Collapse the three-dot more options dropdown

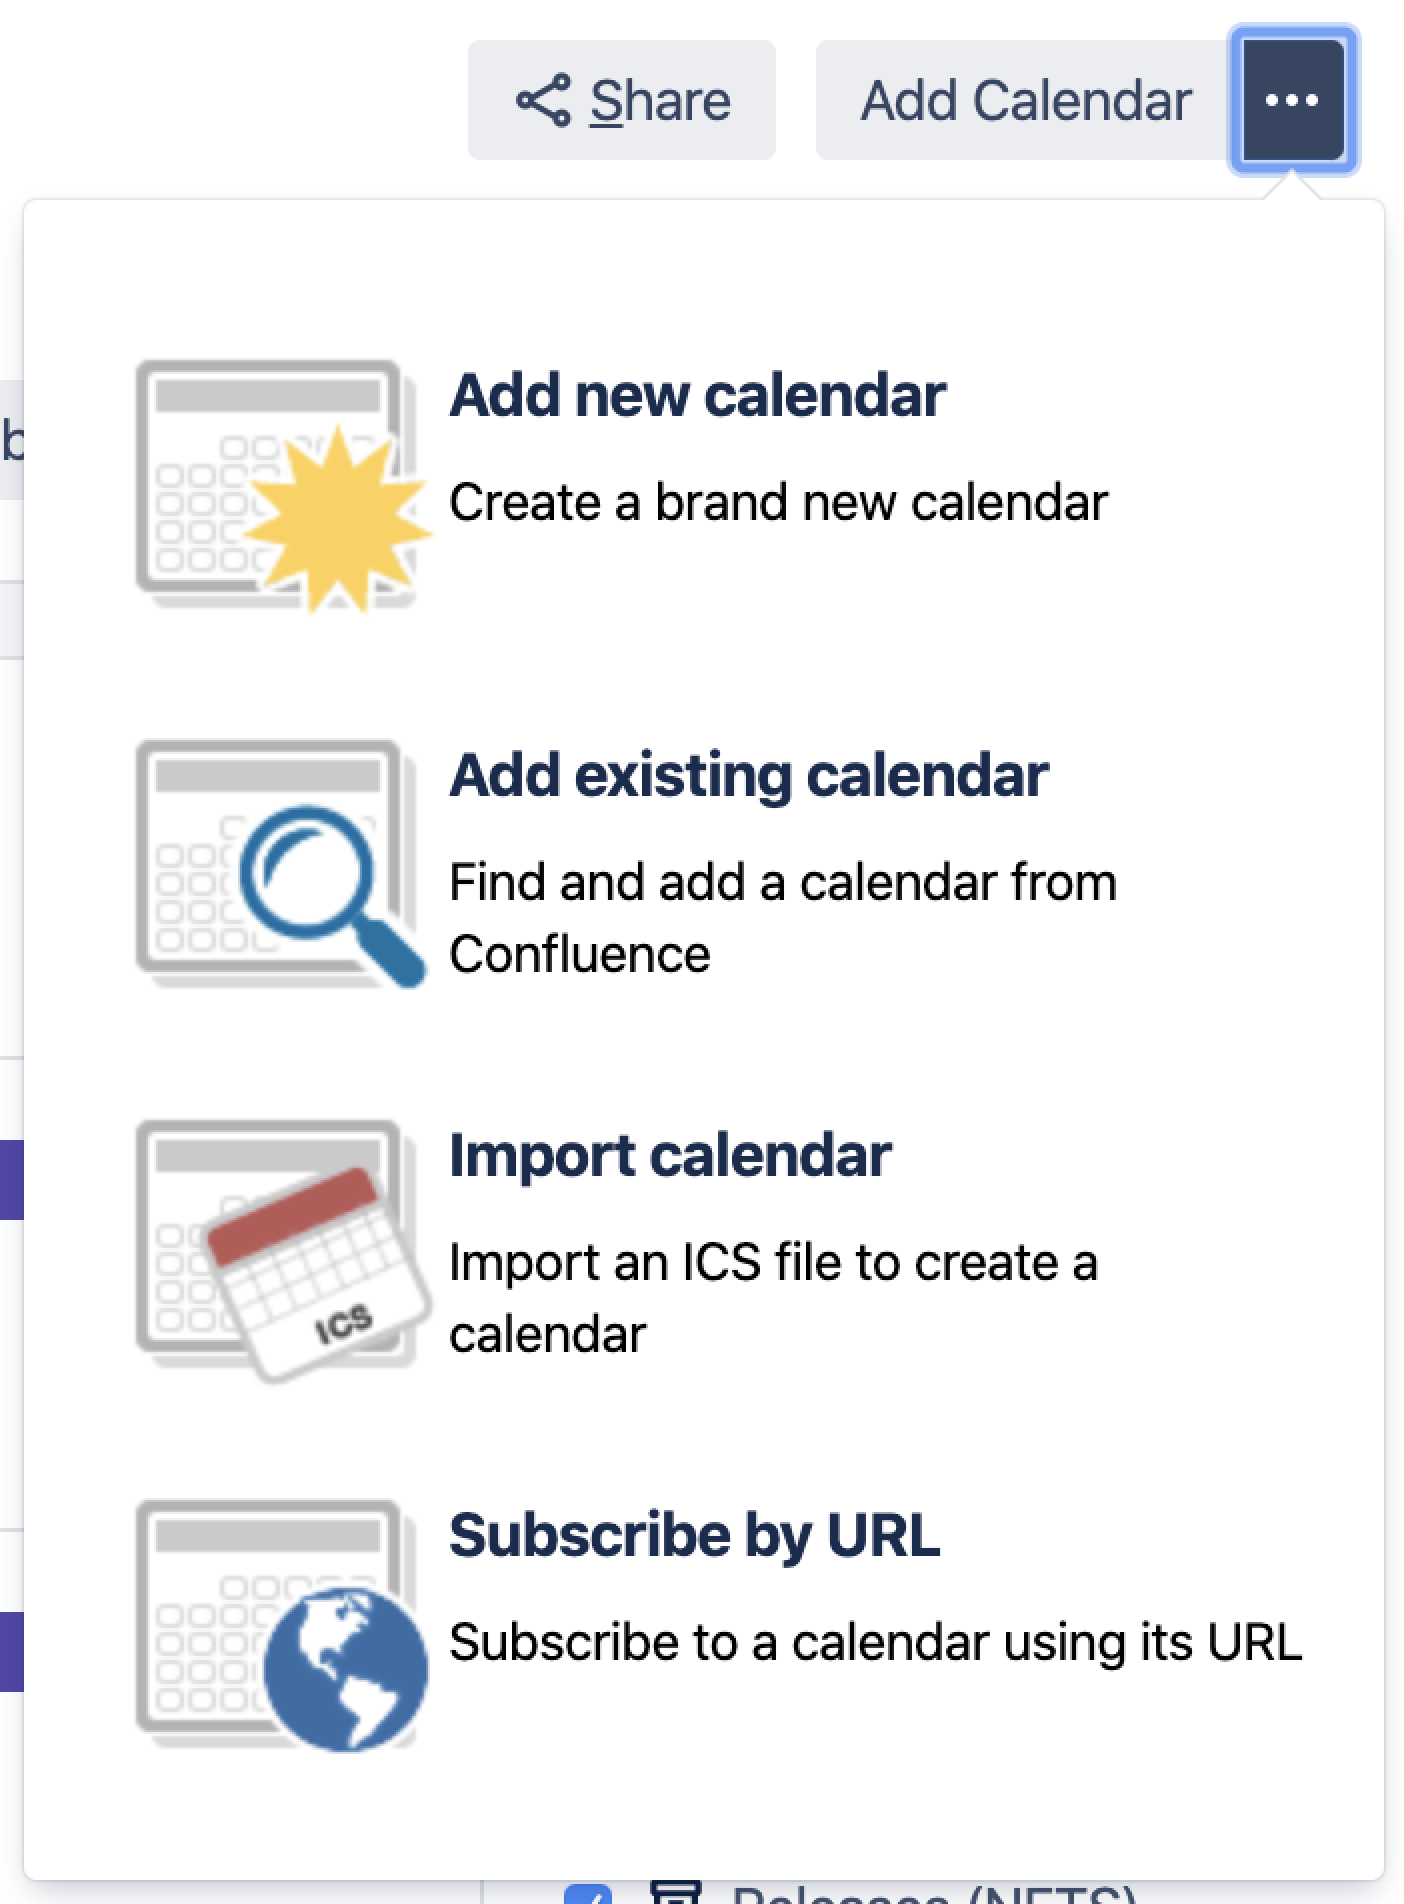pos(1292,100)
